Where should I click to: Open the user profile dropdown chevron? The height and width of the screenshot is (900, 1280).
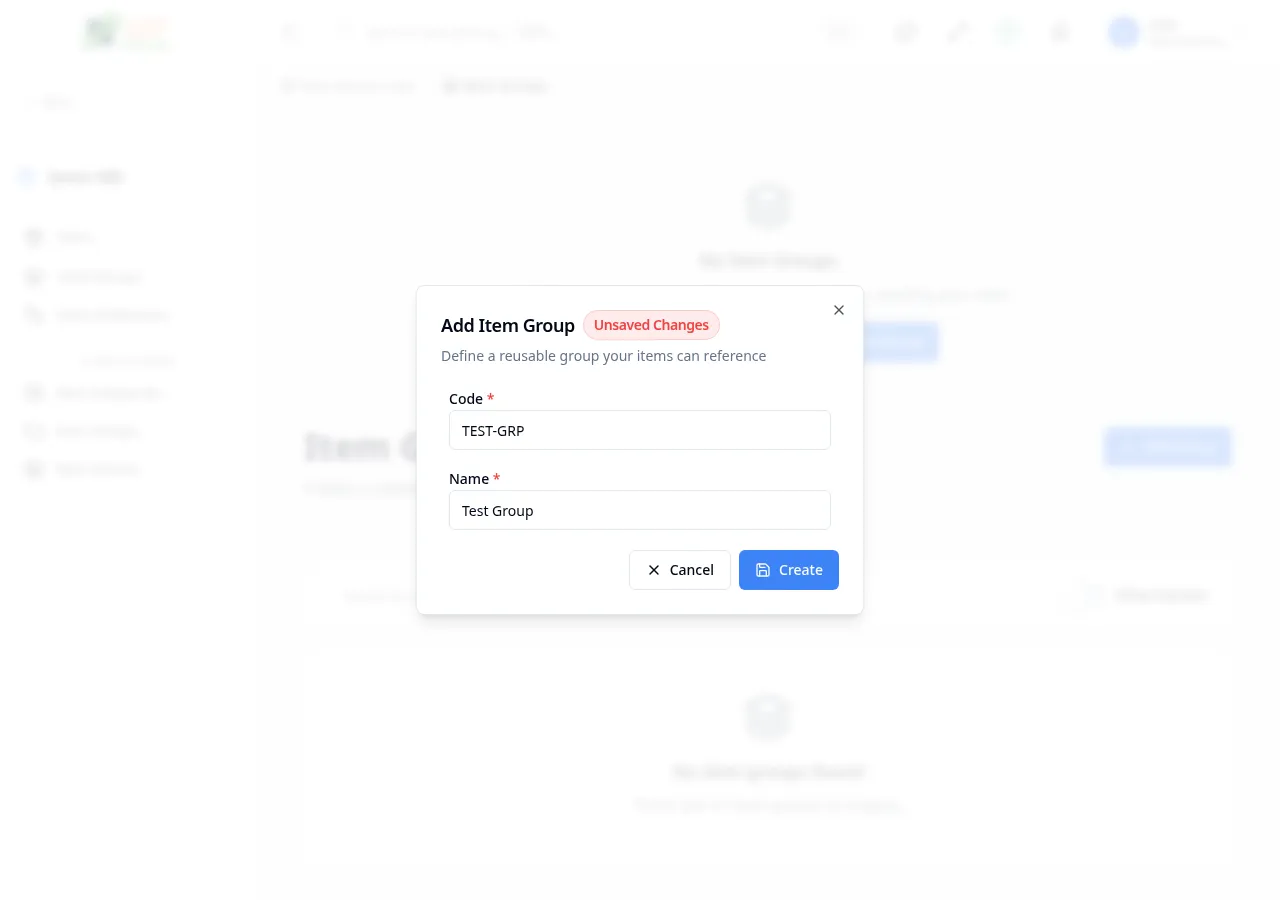coord(1242,32)
